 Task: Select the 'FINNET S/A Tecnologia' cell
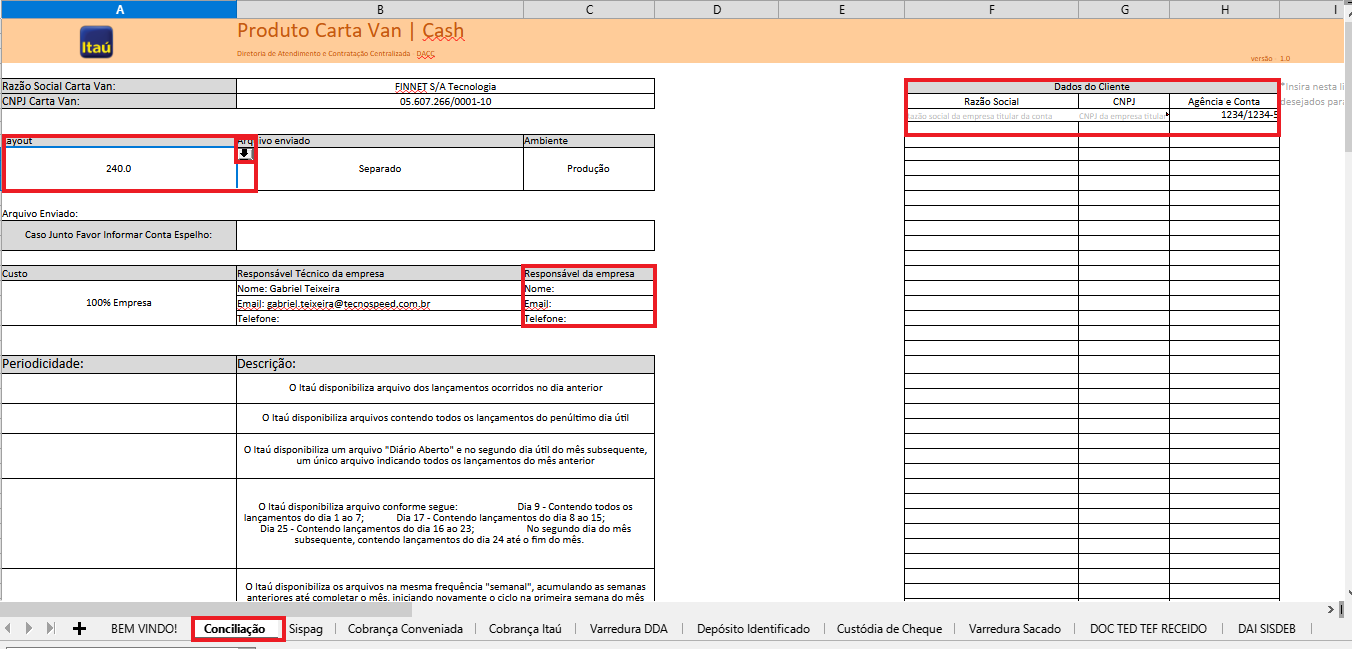click(x=446, y=86)
